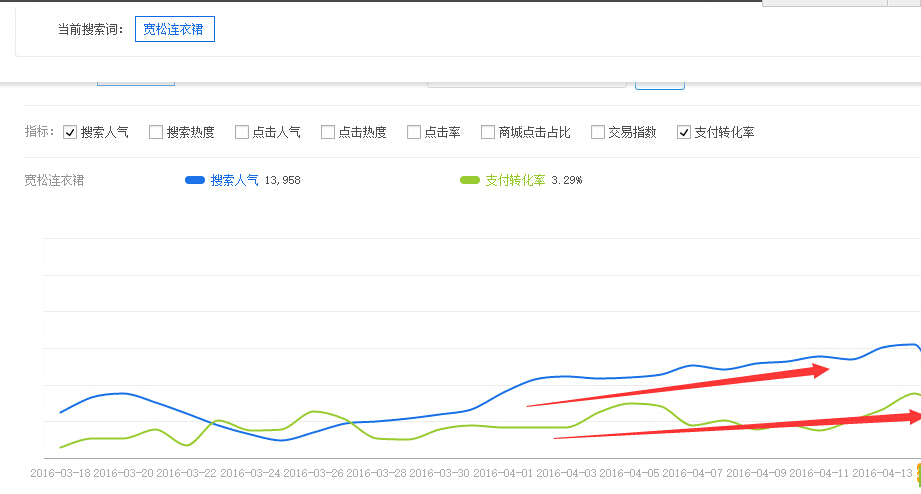921x494 pixels.
Task: Click the 2016-04-01 date on the axis
Action: point(504,472)
